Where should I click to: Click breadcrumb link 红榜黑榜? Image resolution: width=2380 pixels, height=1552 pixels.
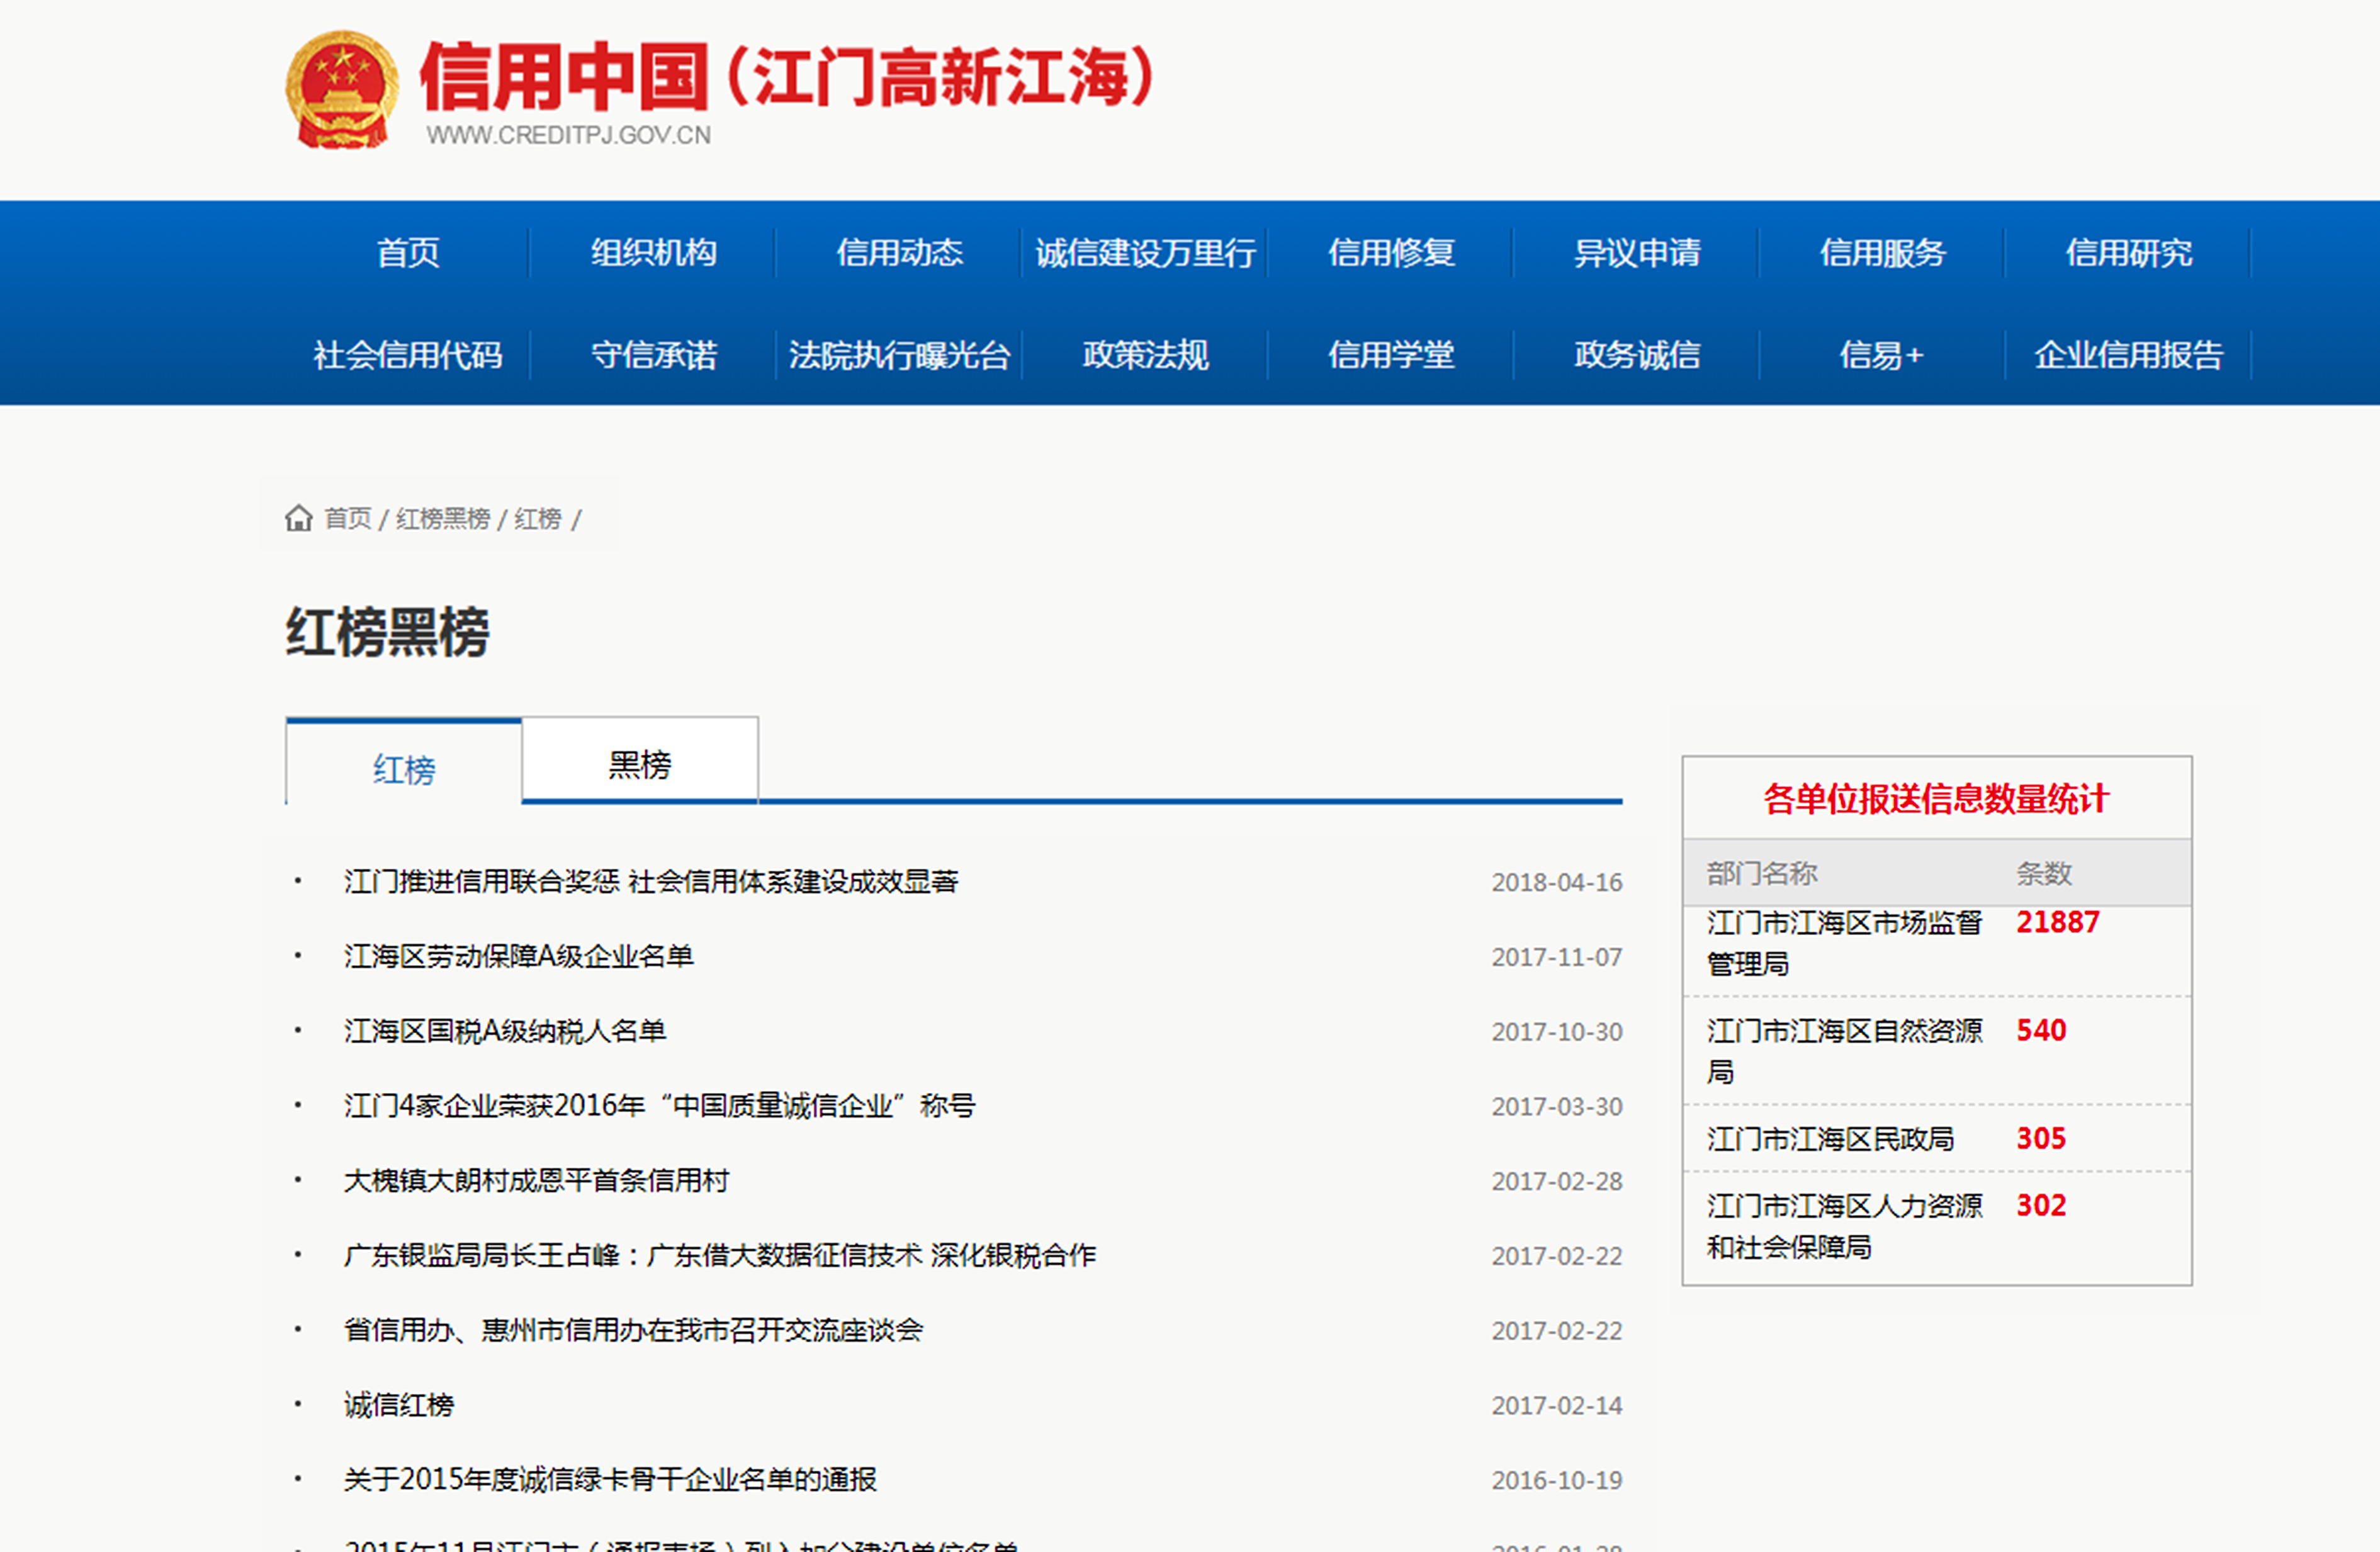point(443,518)
